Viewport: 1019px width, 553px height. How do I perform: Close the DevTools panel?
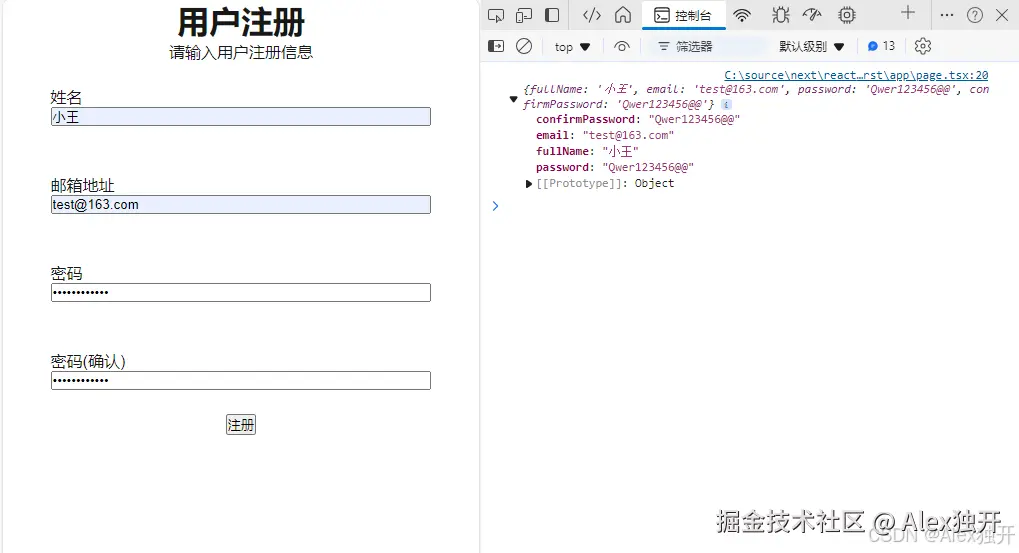click(1002, 15)
